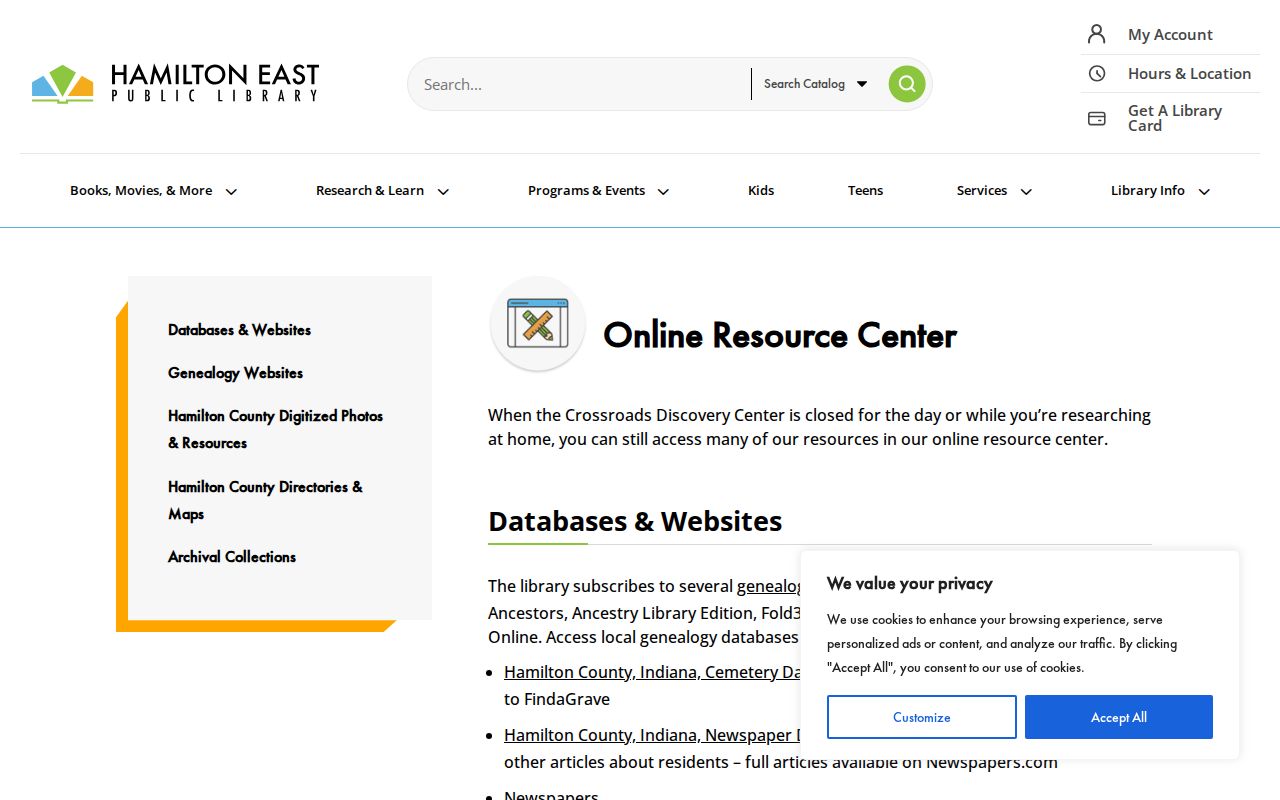This screenshot has height=800, width=1280.
Task: Open Hamilton County Digitized Photos & Resources
Action: [x=275, y=429]
